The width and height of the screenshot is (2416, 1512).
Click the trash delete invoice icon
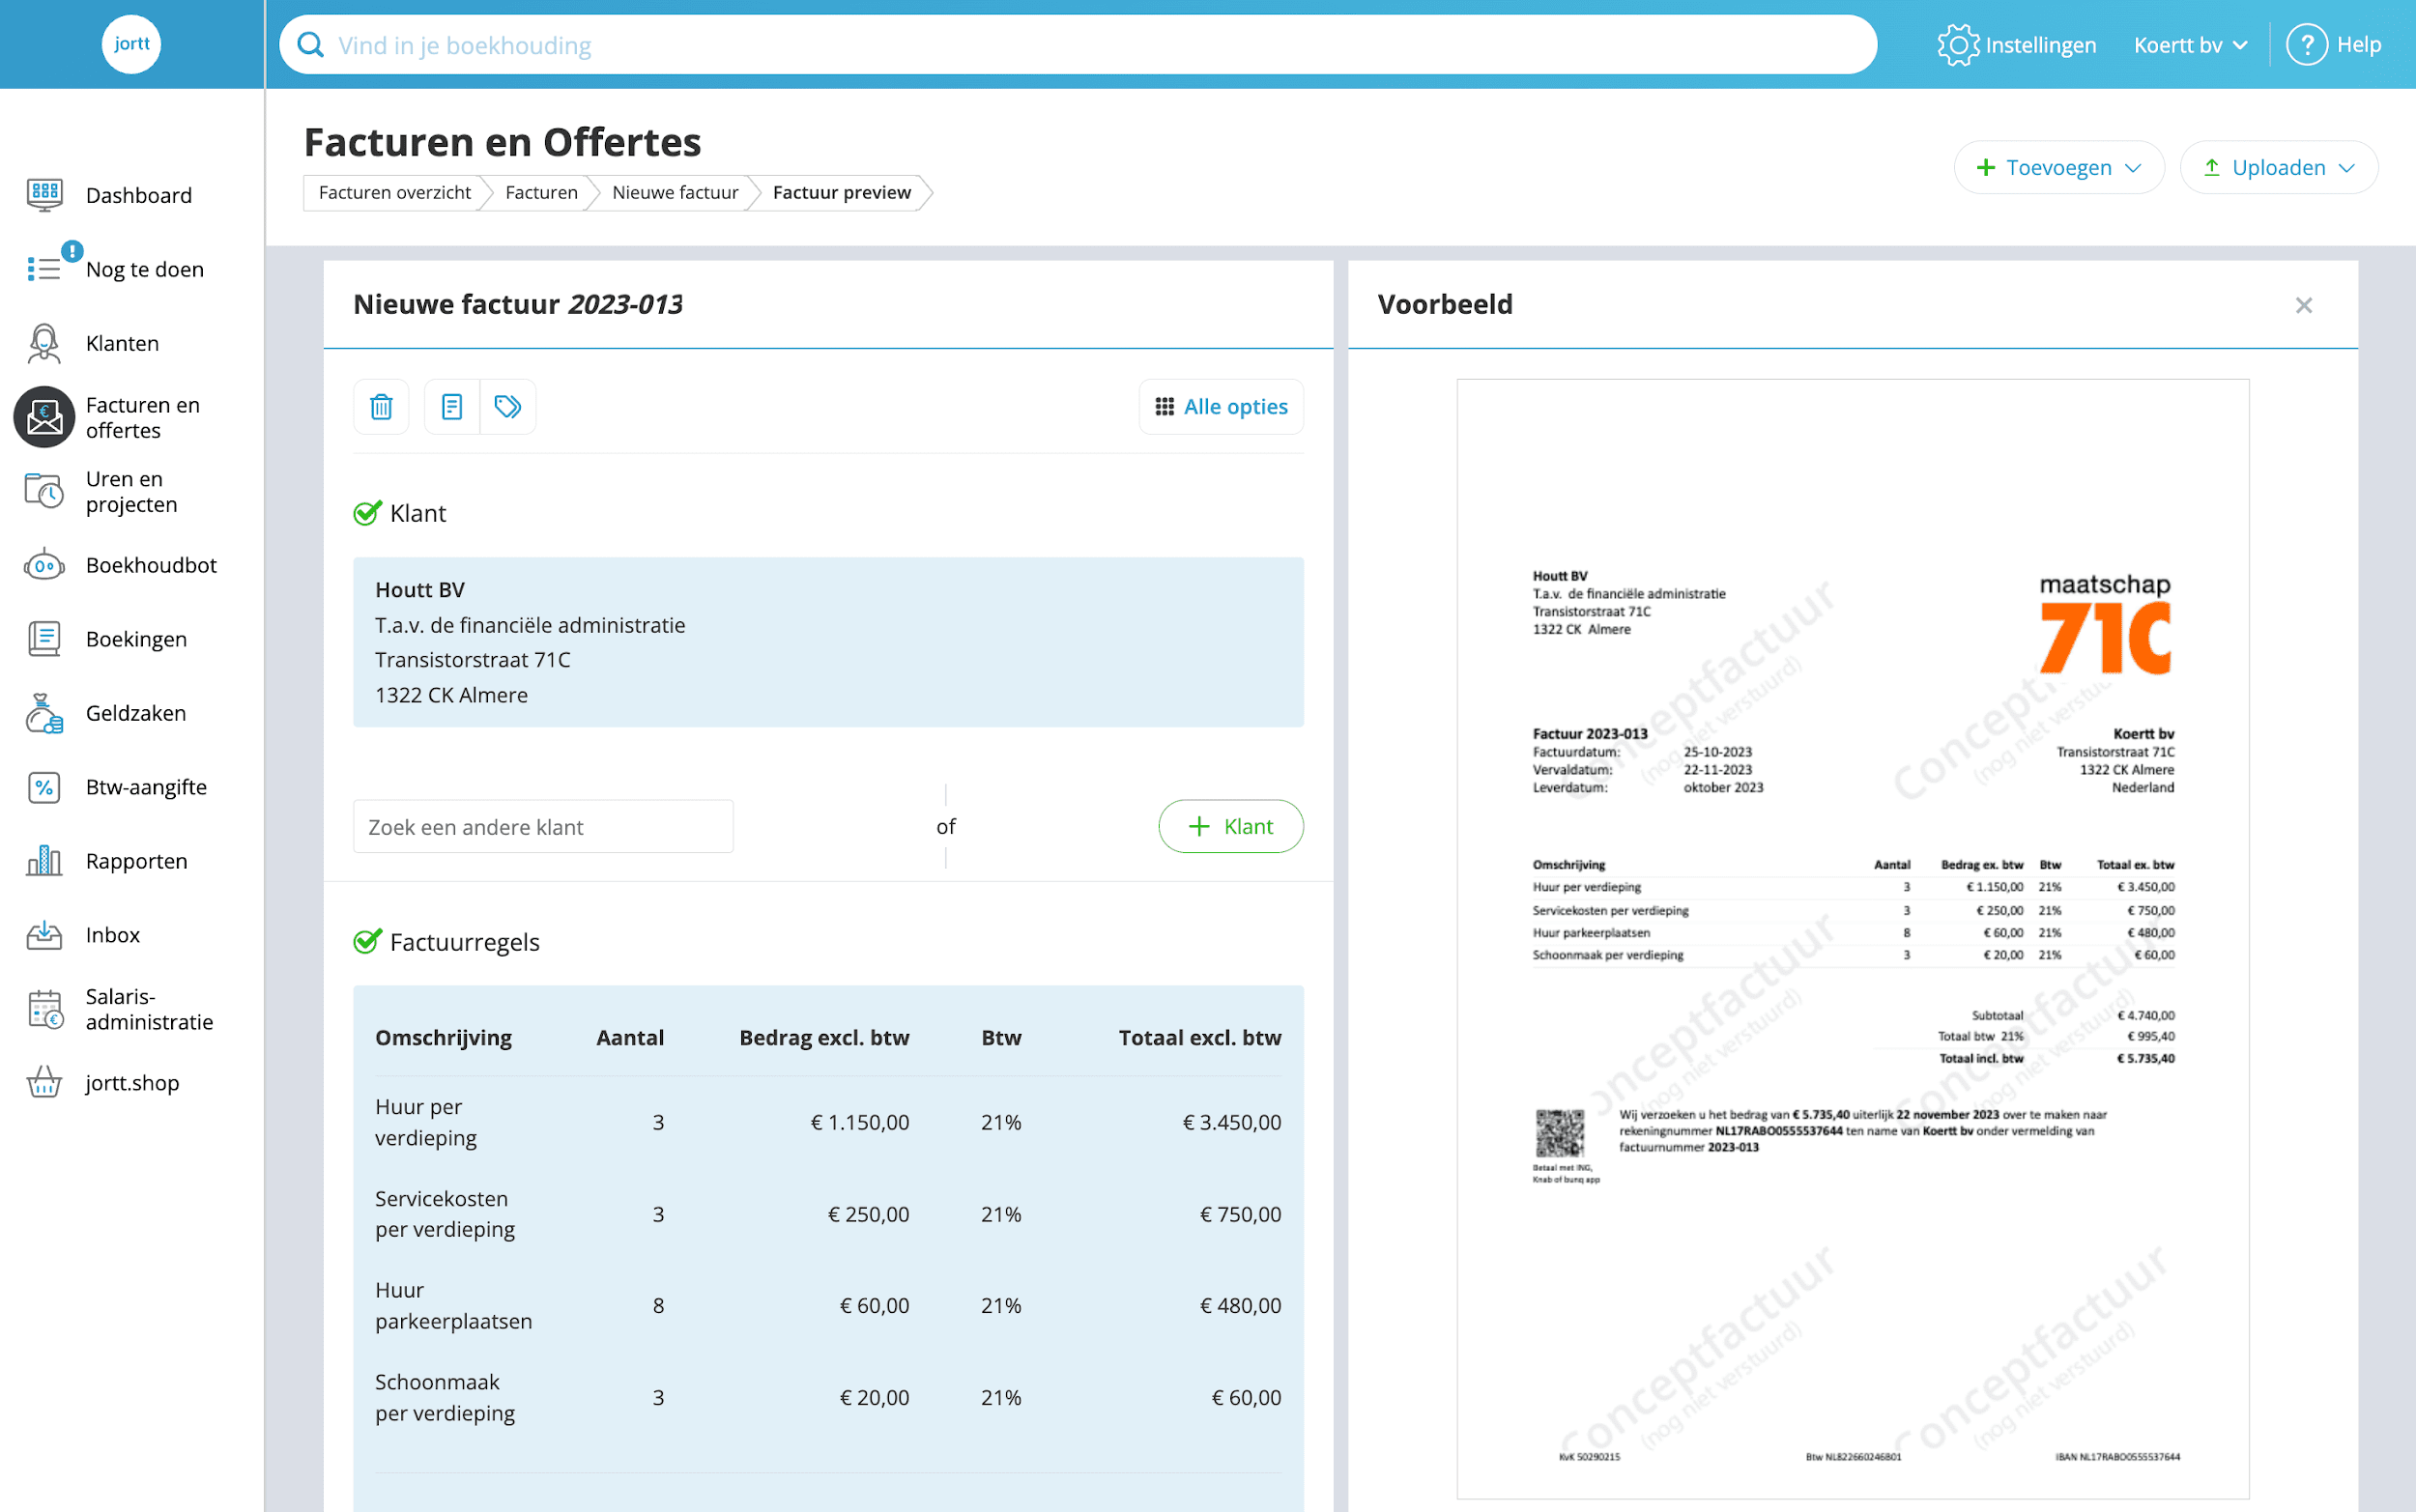point(381,407)
